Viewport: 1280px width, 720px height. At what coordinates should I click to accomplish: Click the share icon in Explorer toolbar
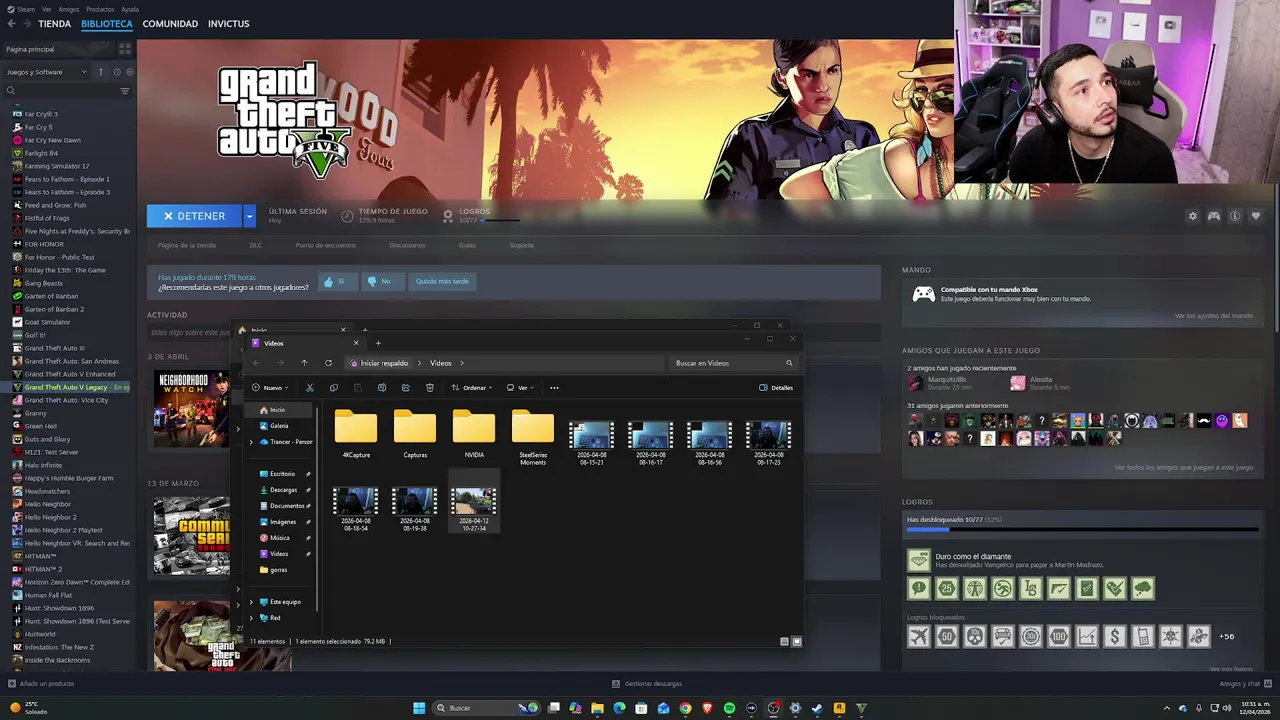tap(406, 388)
